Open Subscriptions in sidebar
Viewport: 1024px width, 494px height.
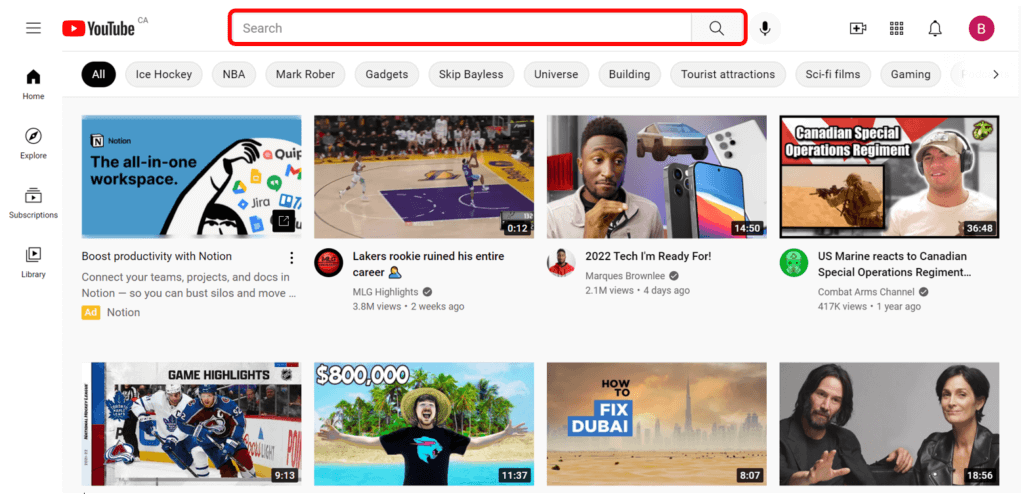(x=33, y=203)
